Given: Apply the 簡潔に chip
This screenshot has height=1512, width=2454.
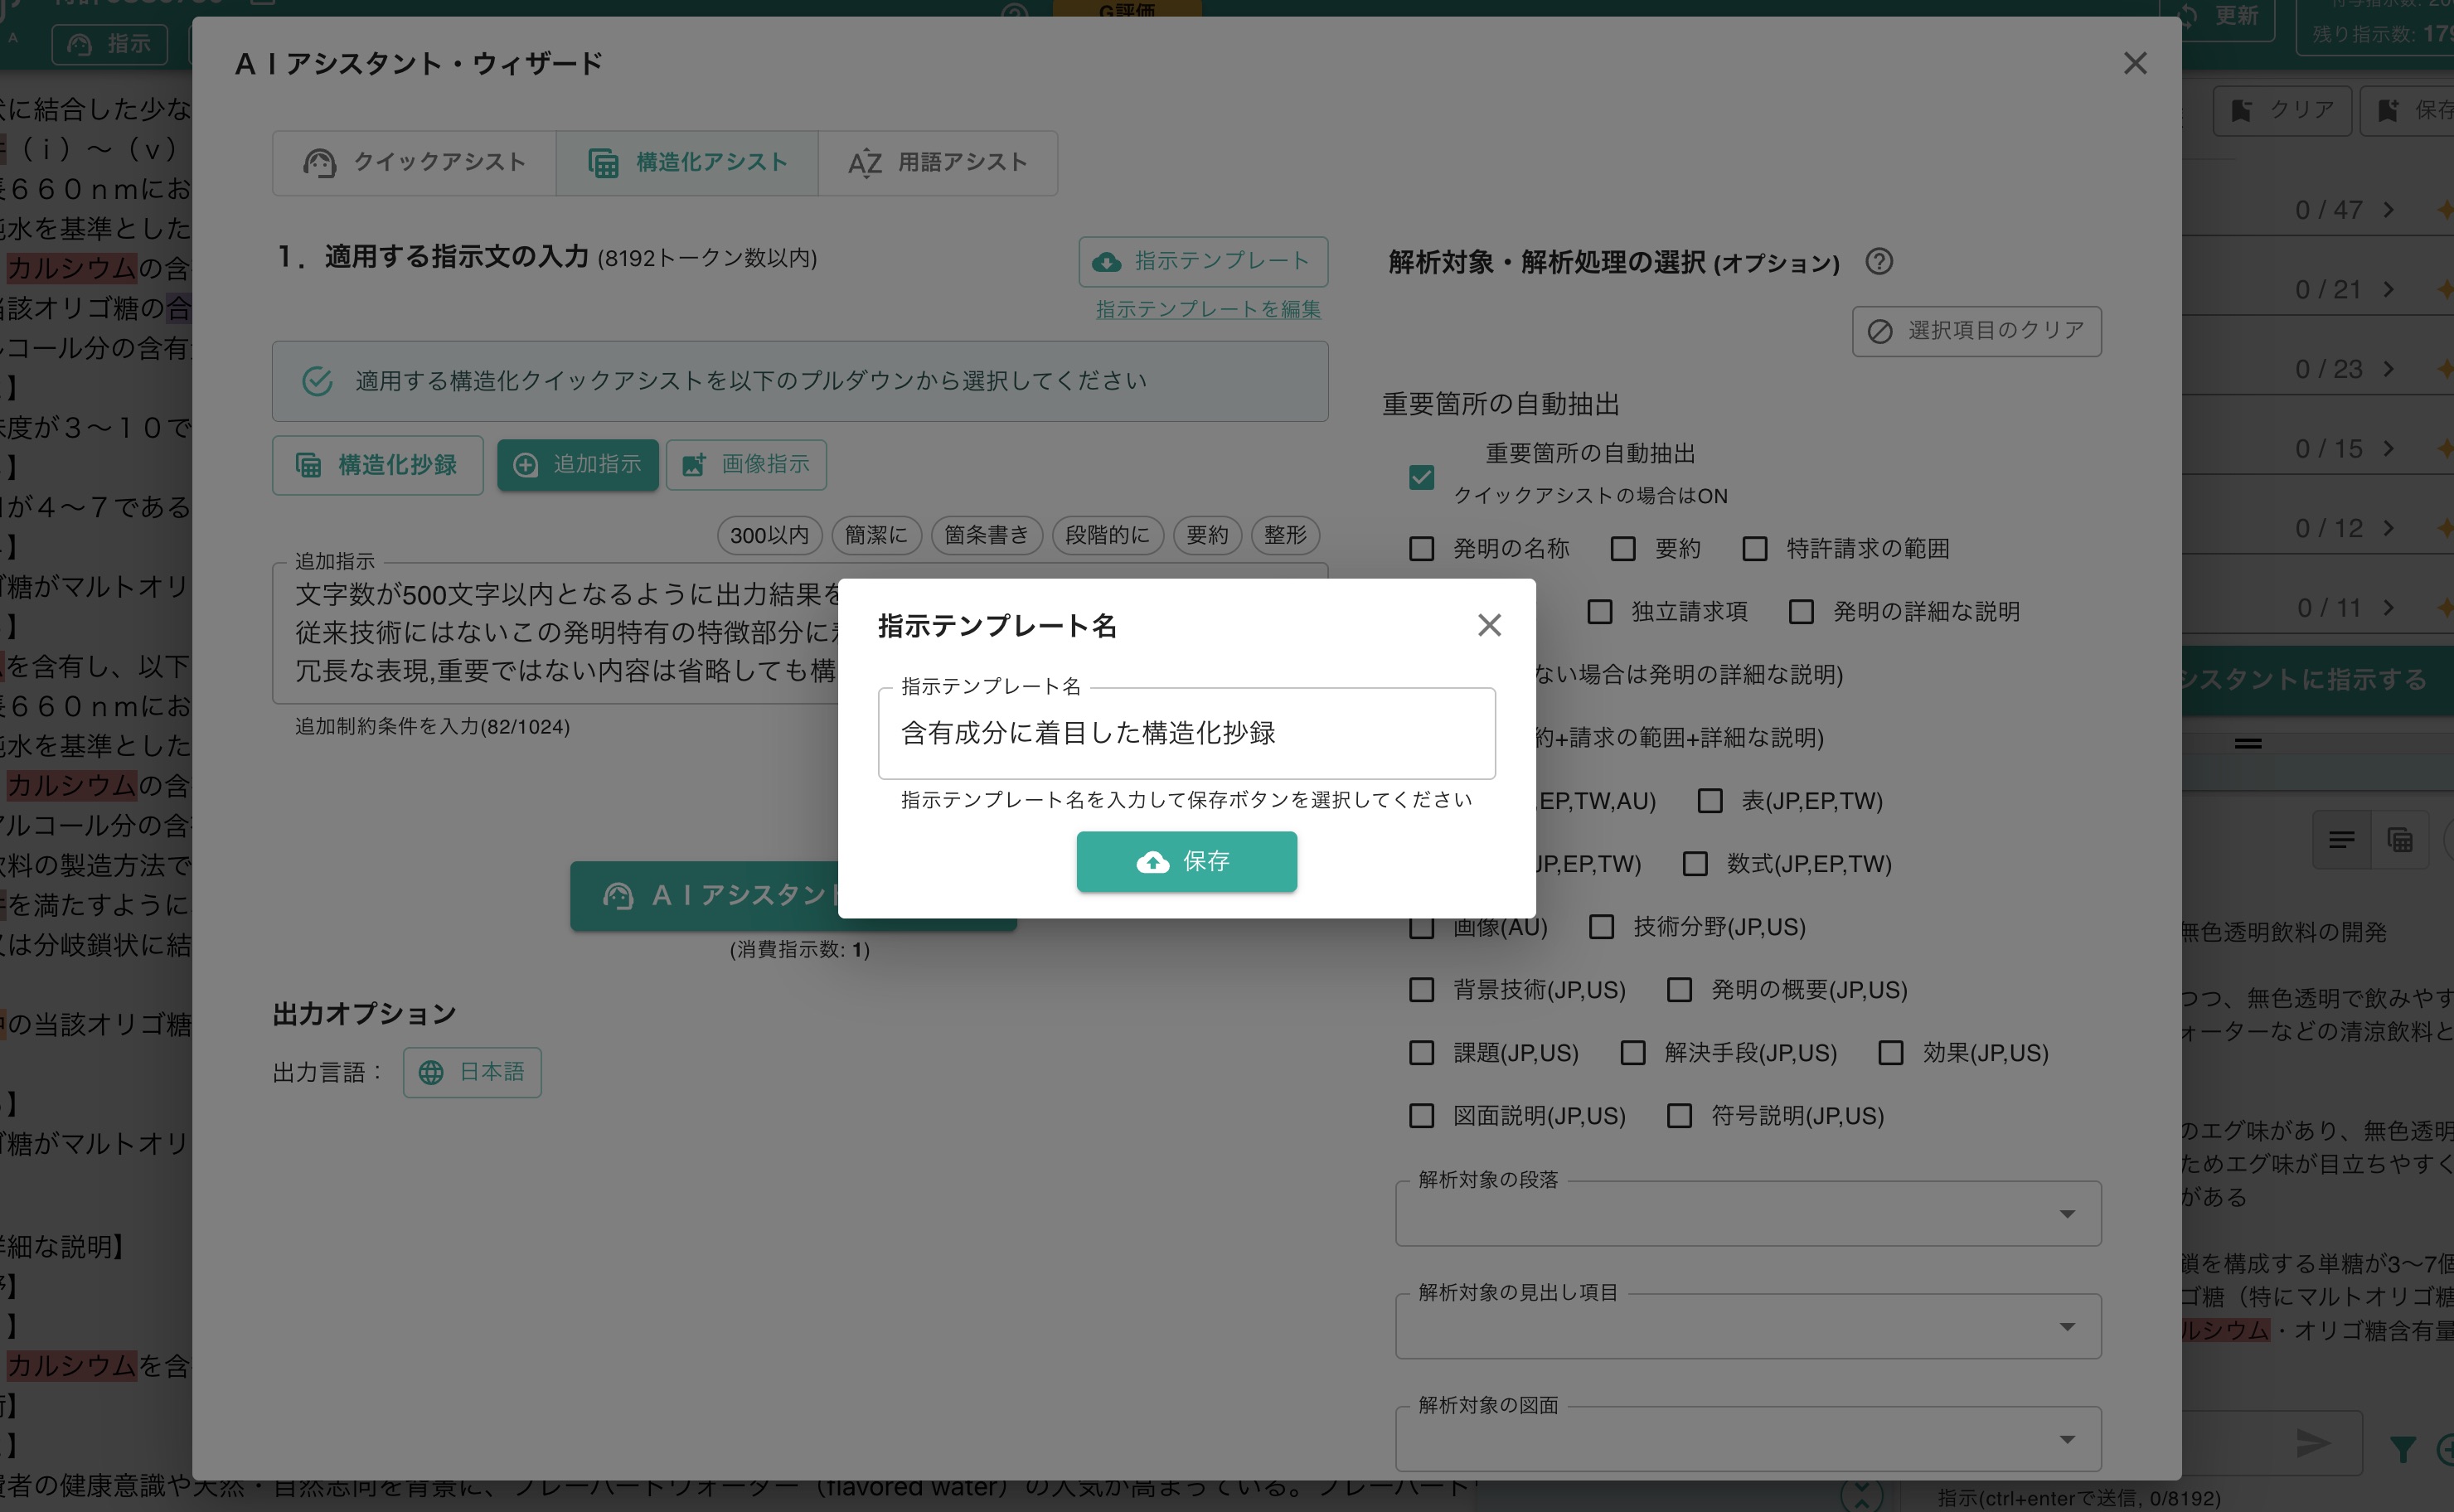Looking at the screenshot, I should tap(876, 535).
